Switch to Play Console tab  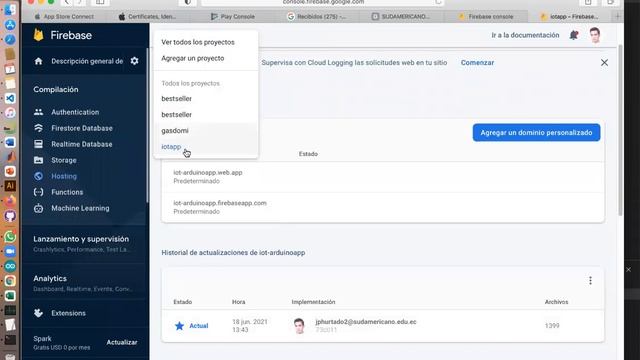tap(233, 17)
